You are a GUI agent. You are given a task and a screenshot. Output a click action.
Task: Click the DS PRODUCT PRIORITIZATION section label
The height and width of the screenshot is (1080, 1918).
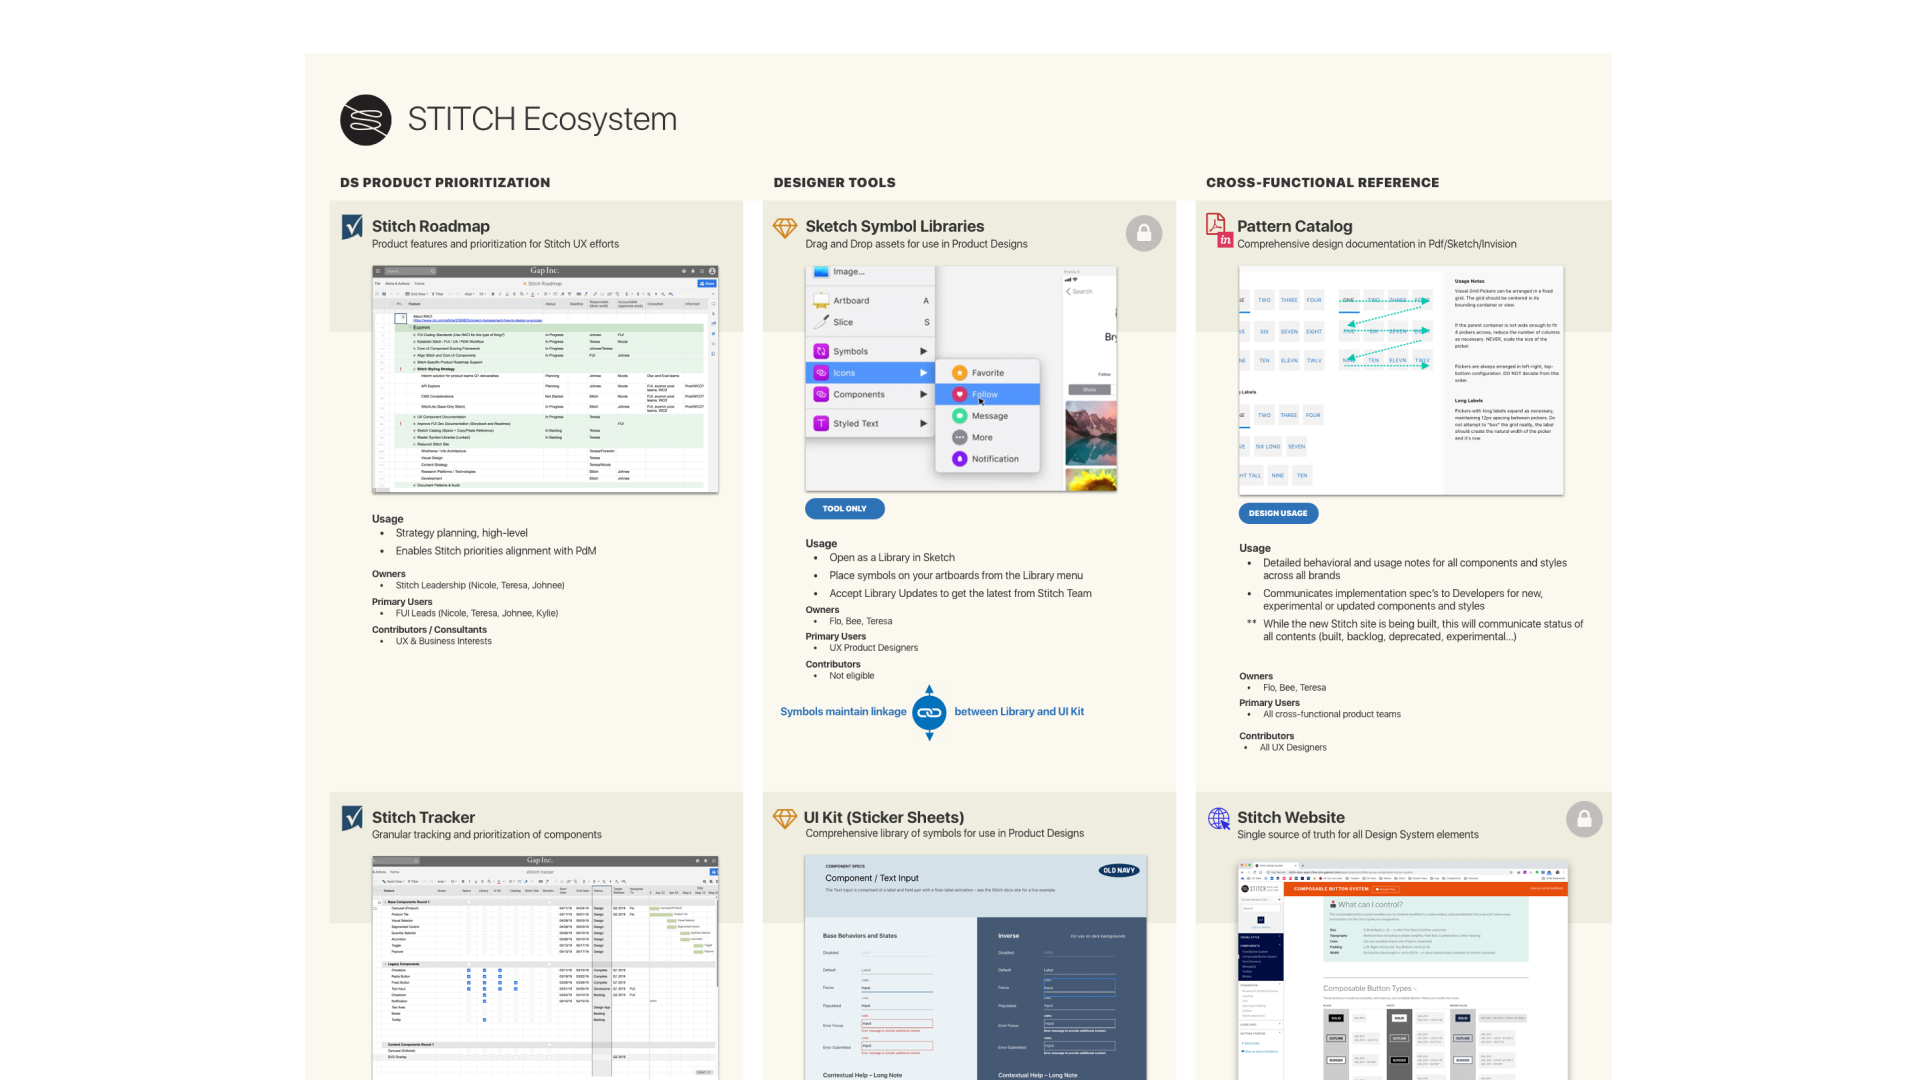pos(445,182)
